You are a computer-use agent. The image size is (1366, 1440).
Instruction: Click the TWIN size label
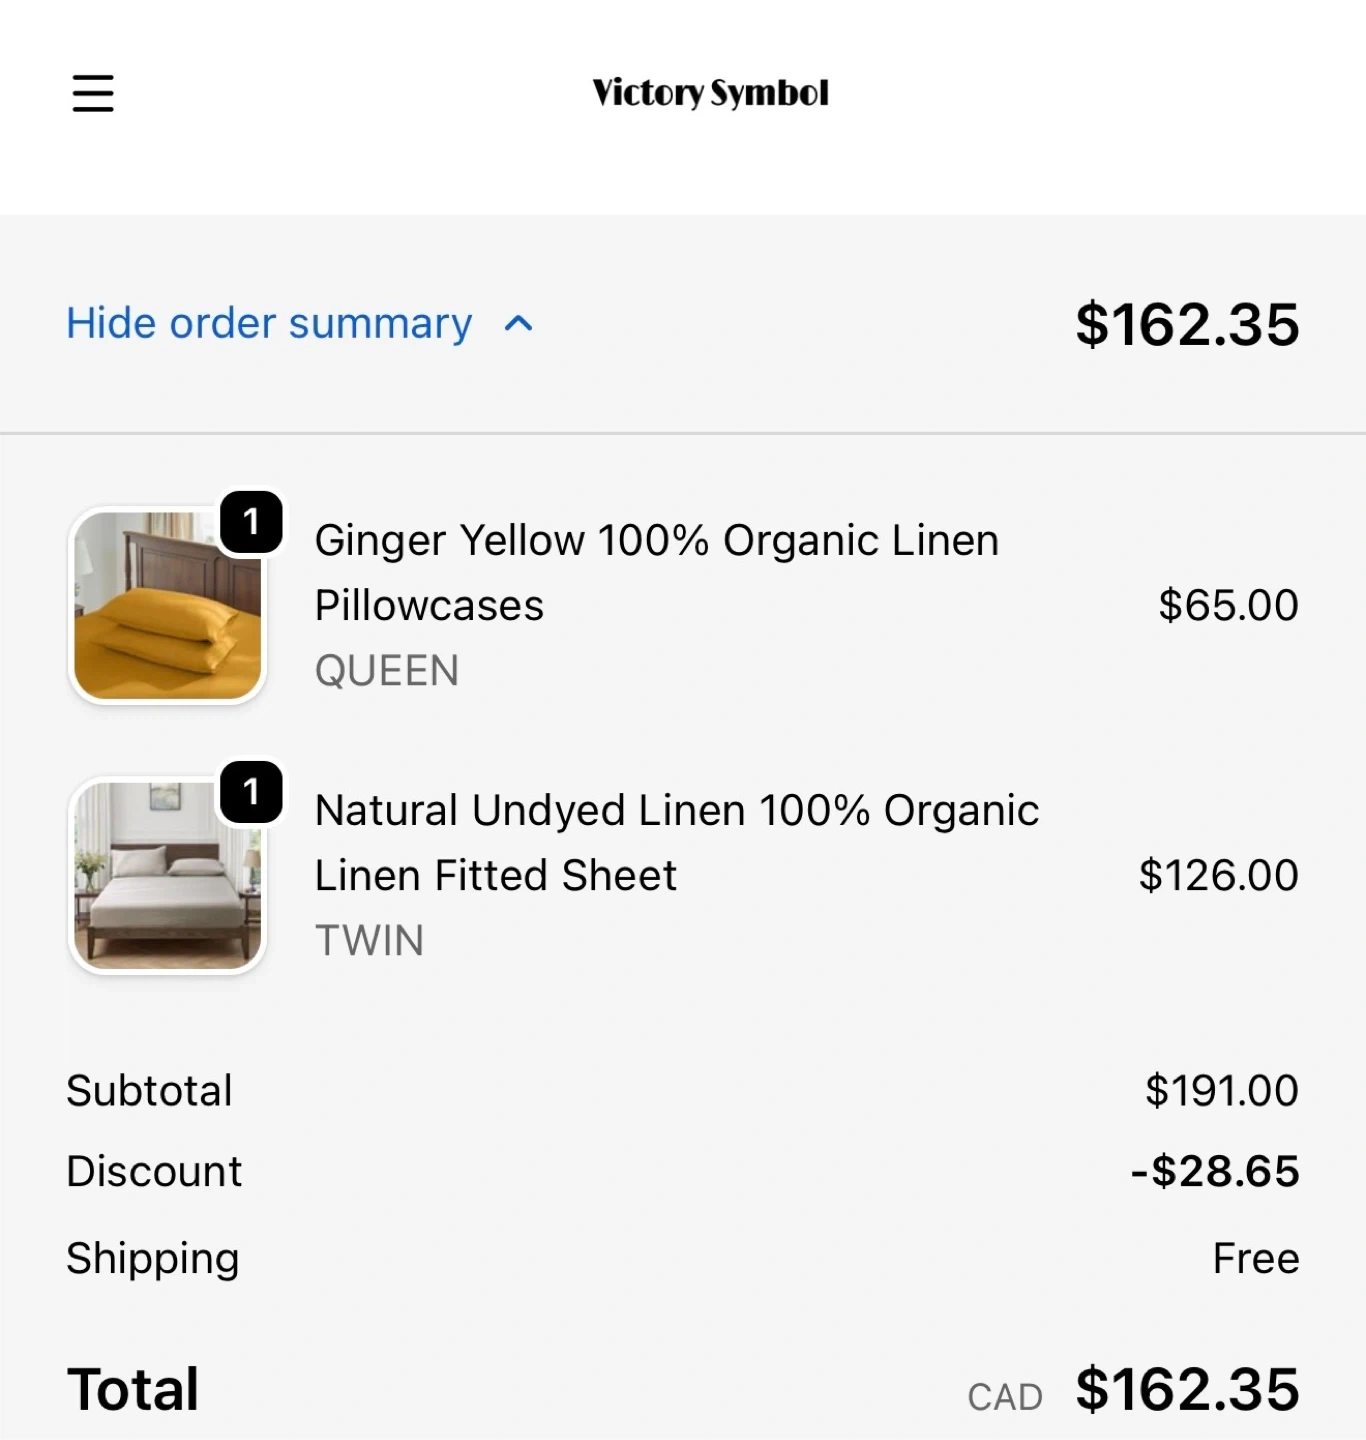369,940
